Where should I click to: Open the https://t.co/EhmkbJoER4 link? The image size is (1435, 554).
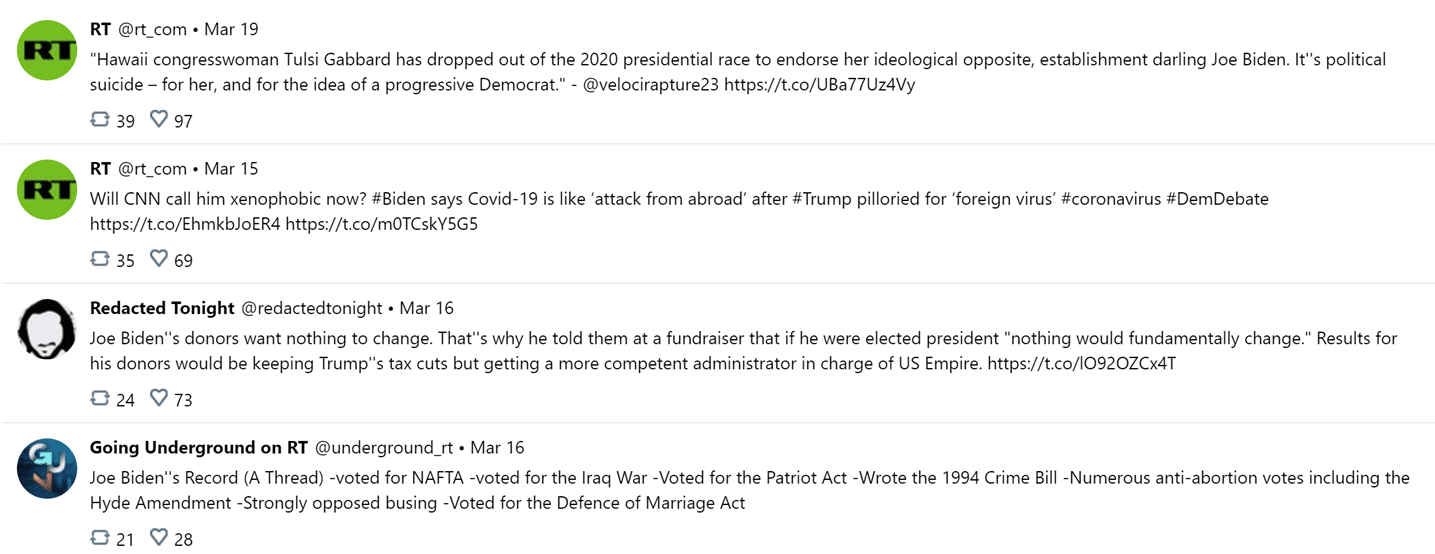(185, 224)
